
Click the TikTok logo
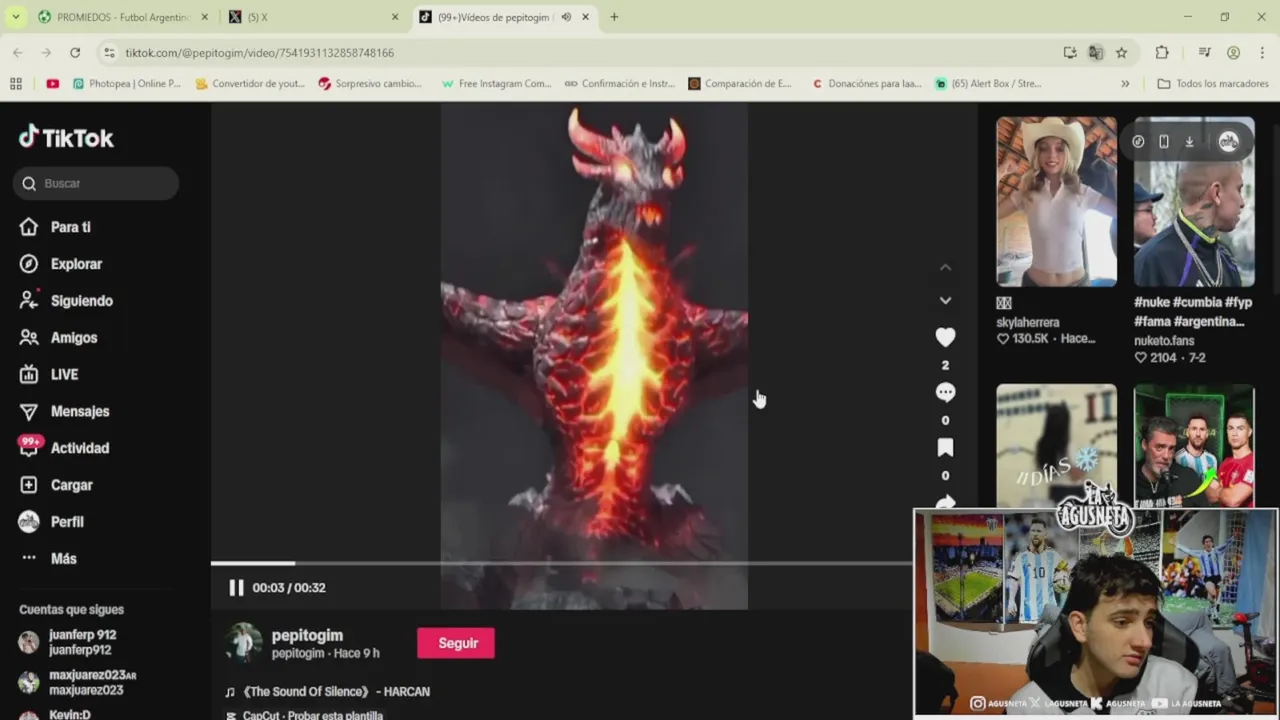click(x=66, y=138)
